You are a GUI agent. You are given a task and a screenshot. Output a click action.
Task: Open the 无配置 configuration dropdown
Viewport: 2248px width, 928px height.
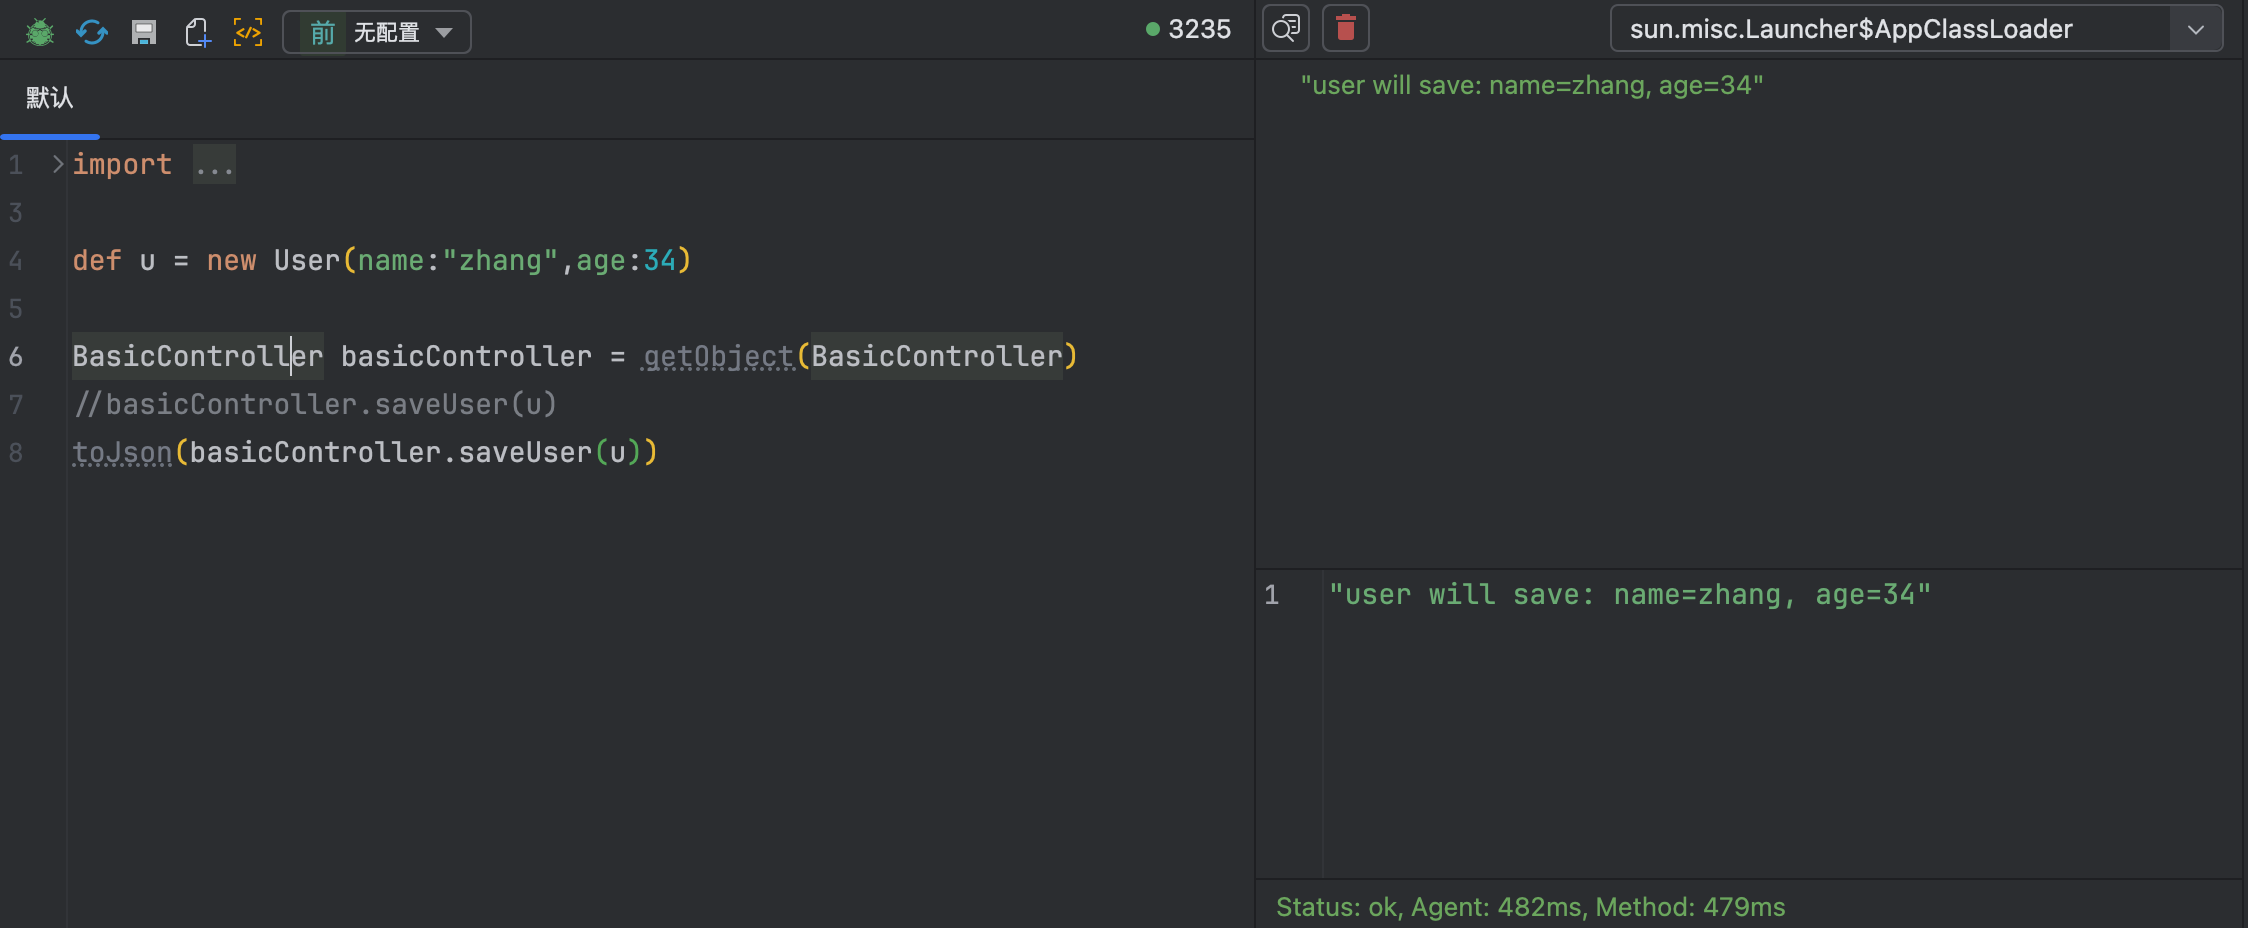tap(377, 32)
